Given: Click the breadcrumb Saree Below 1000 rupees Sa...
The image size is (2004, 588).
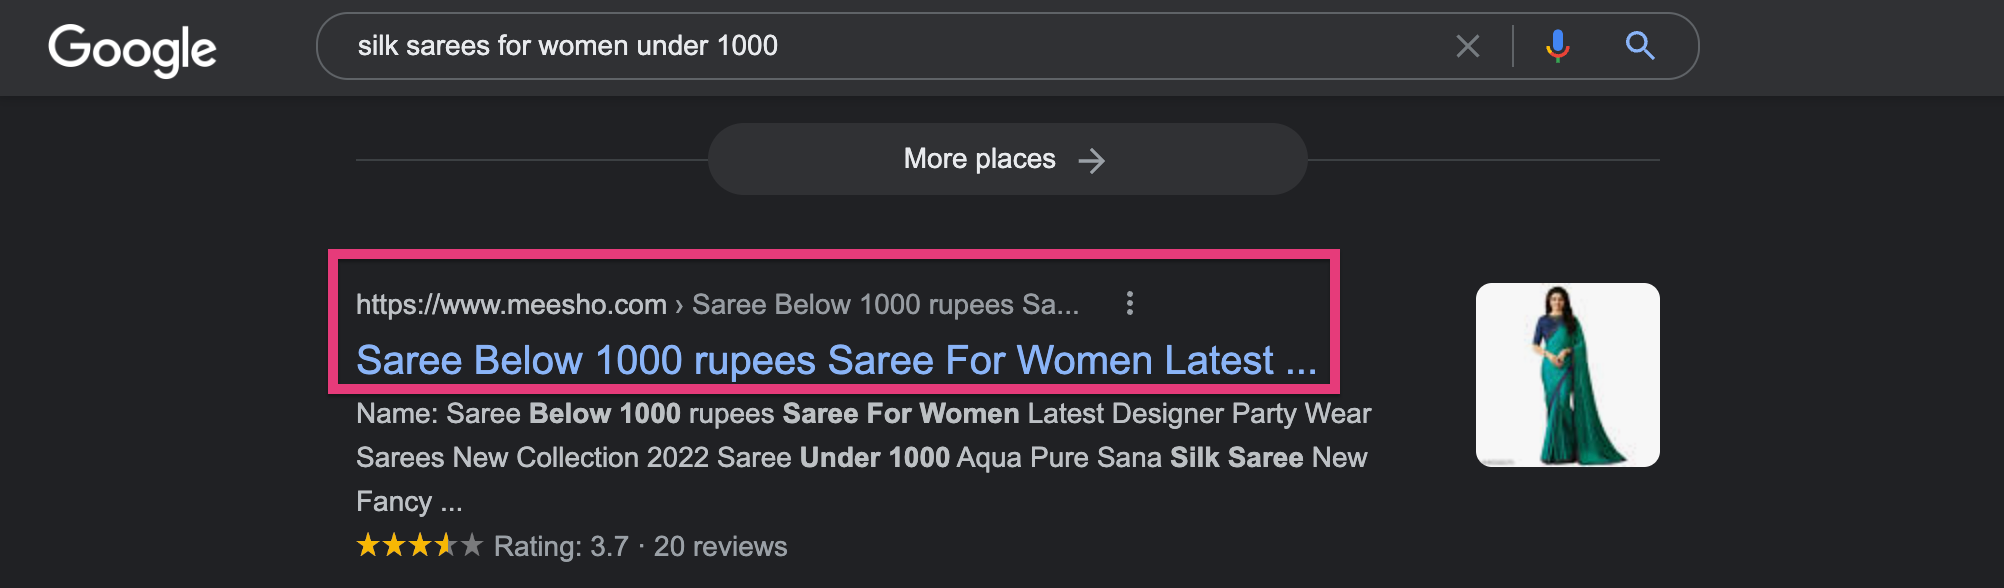Looking at the screenshot, I should [x=885, y=304].
